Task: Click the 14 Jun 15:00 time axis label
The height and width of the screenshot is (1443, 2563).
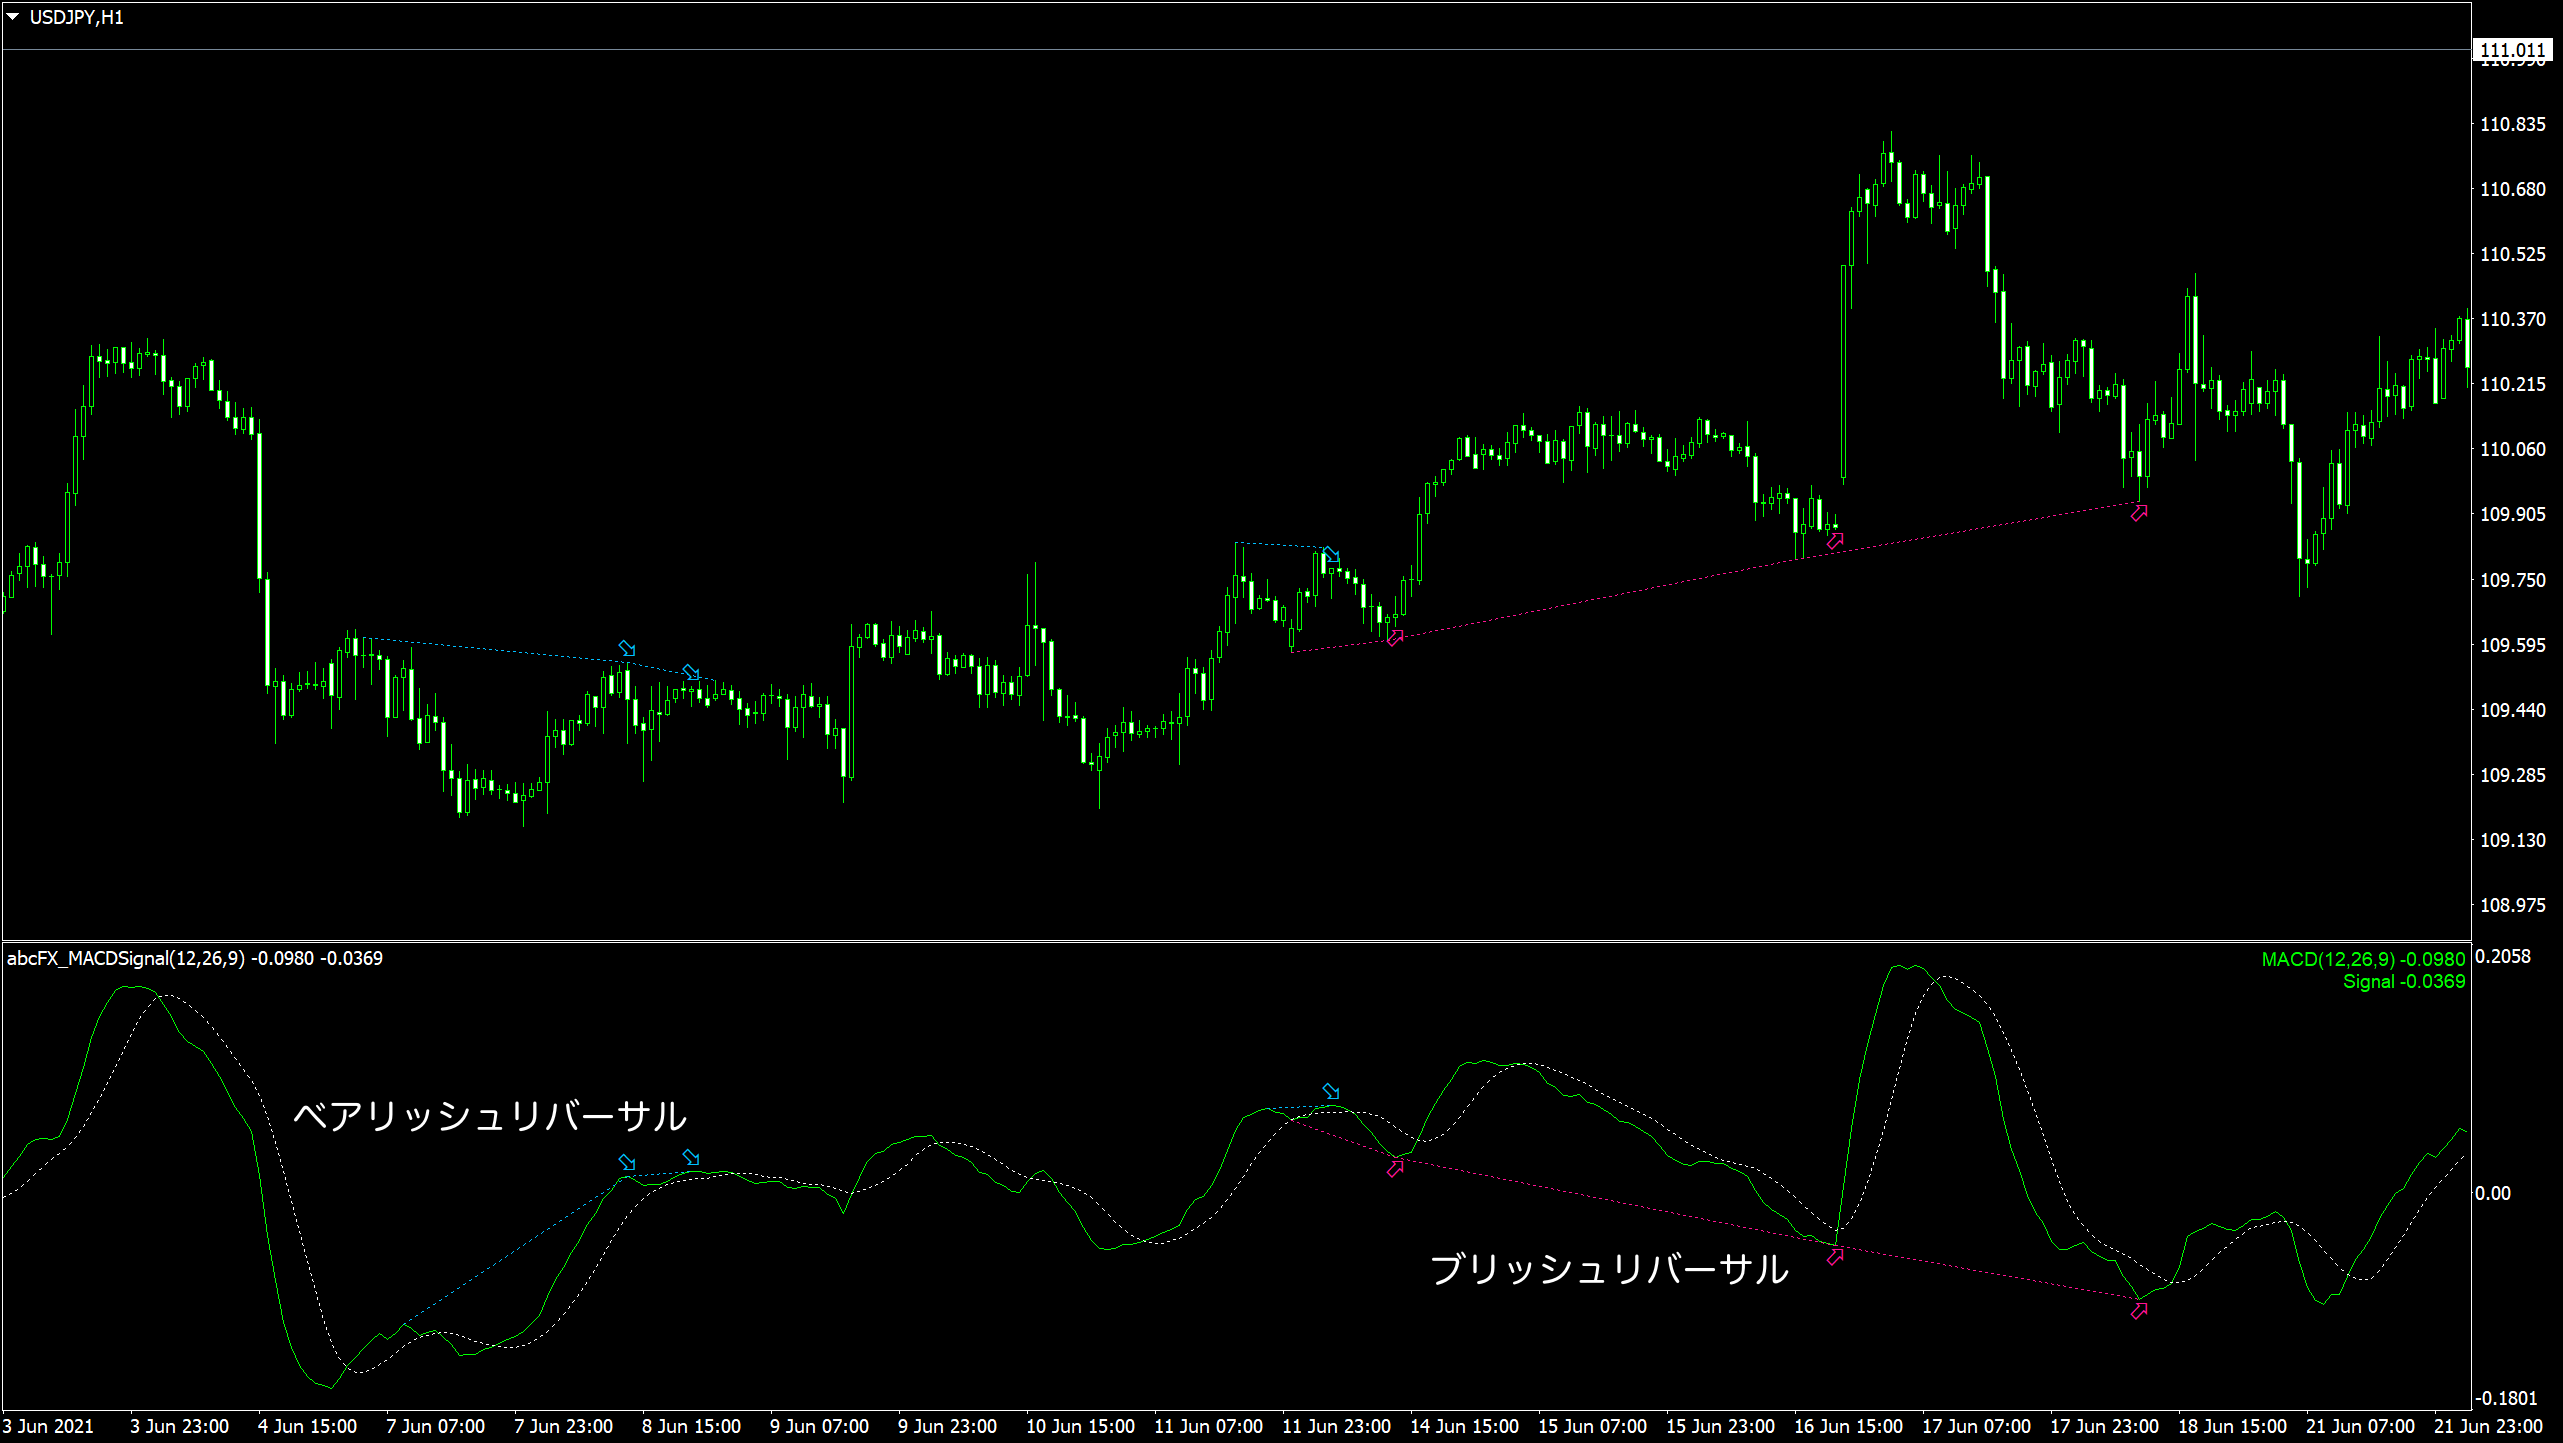Action: tap(1464, 1426)
